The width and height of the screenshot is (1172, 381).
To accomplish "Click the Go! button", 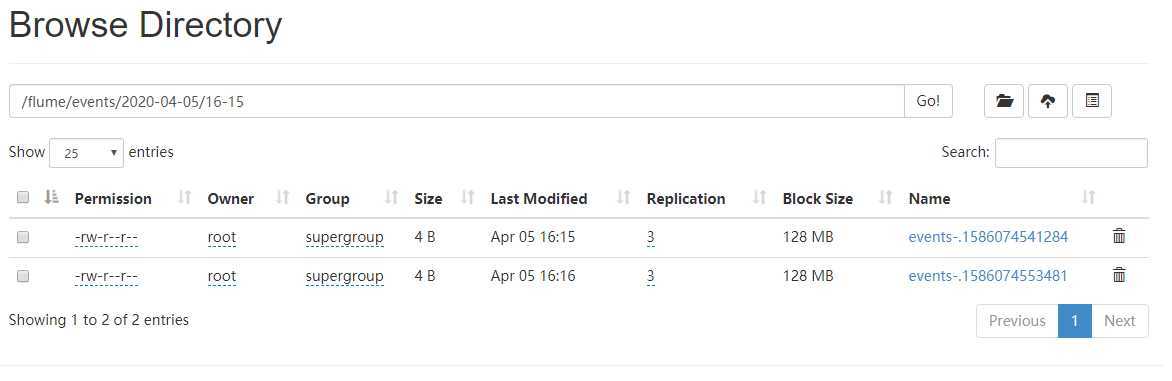I will tap(928, 101).
